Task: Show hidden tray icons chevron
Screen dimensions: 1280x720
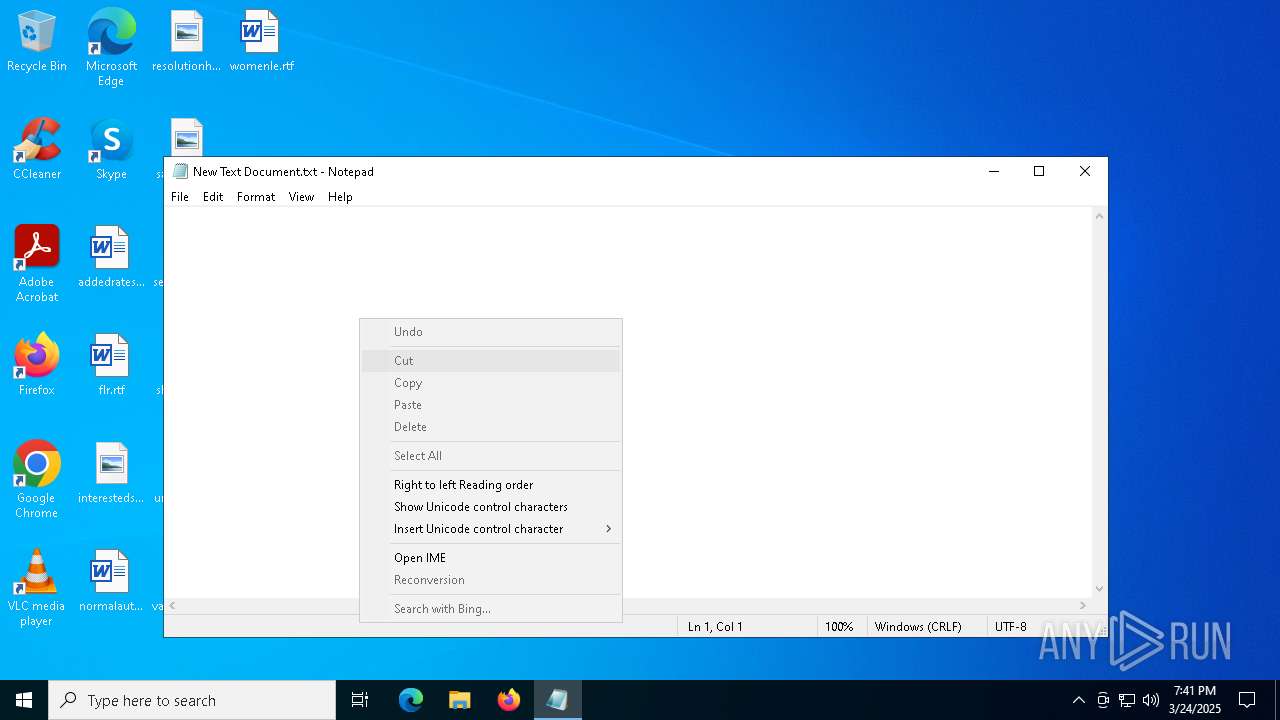Action: tap(1078, 700)
